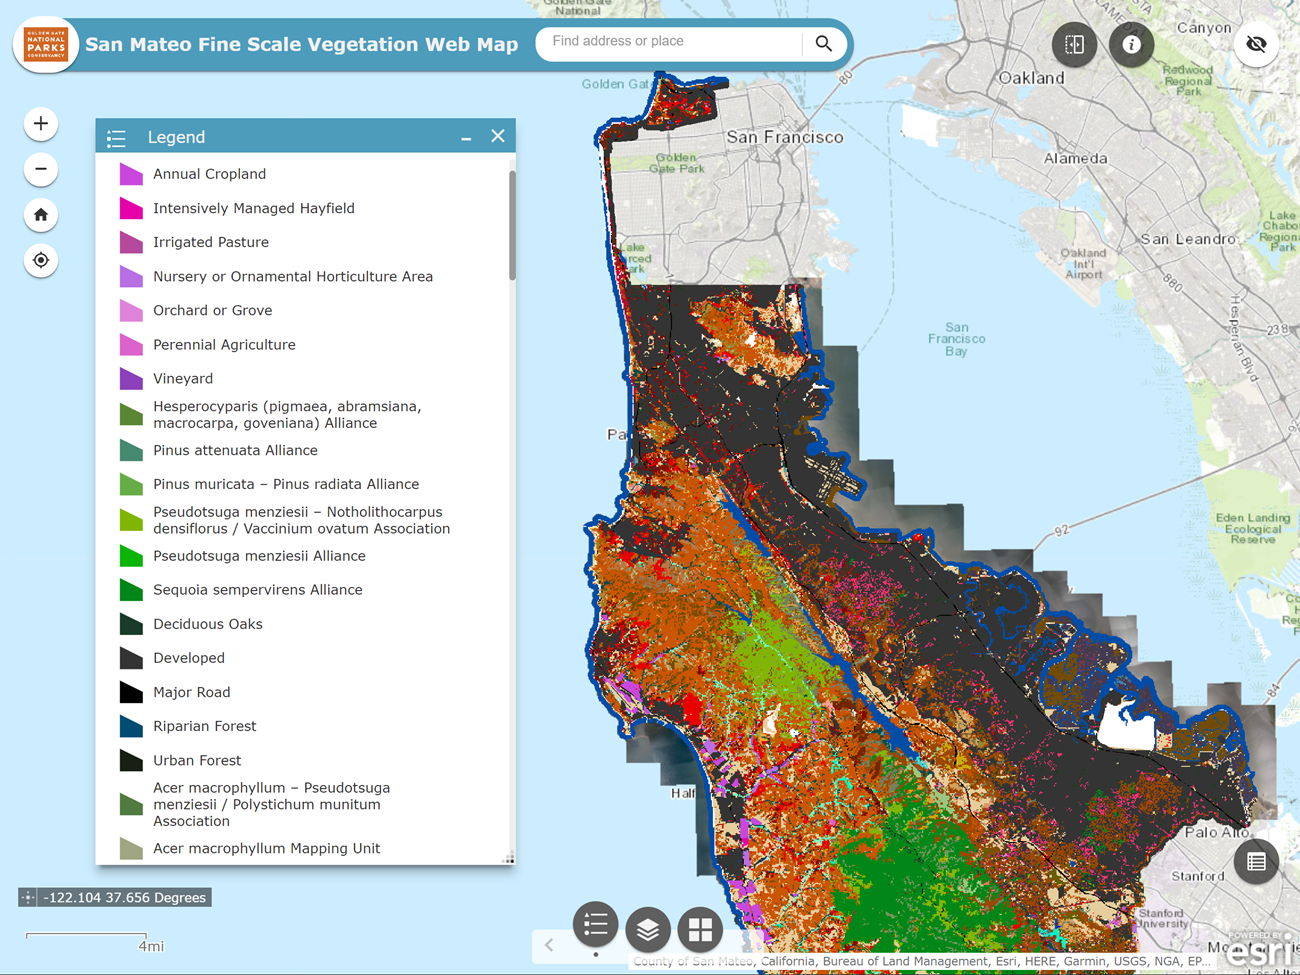Click the Golden Gate National Parks logo
1300x975 pixels.
[x=45, y=44]
